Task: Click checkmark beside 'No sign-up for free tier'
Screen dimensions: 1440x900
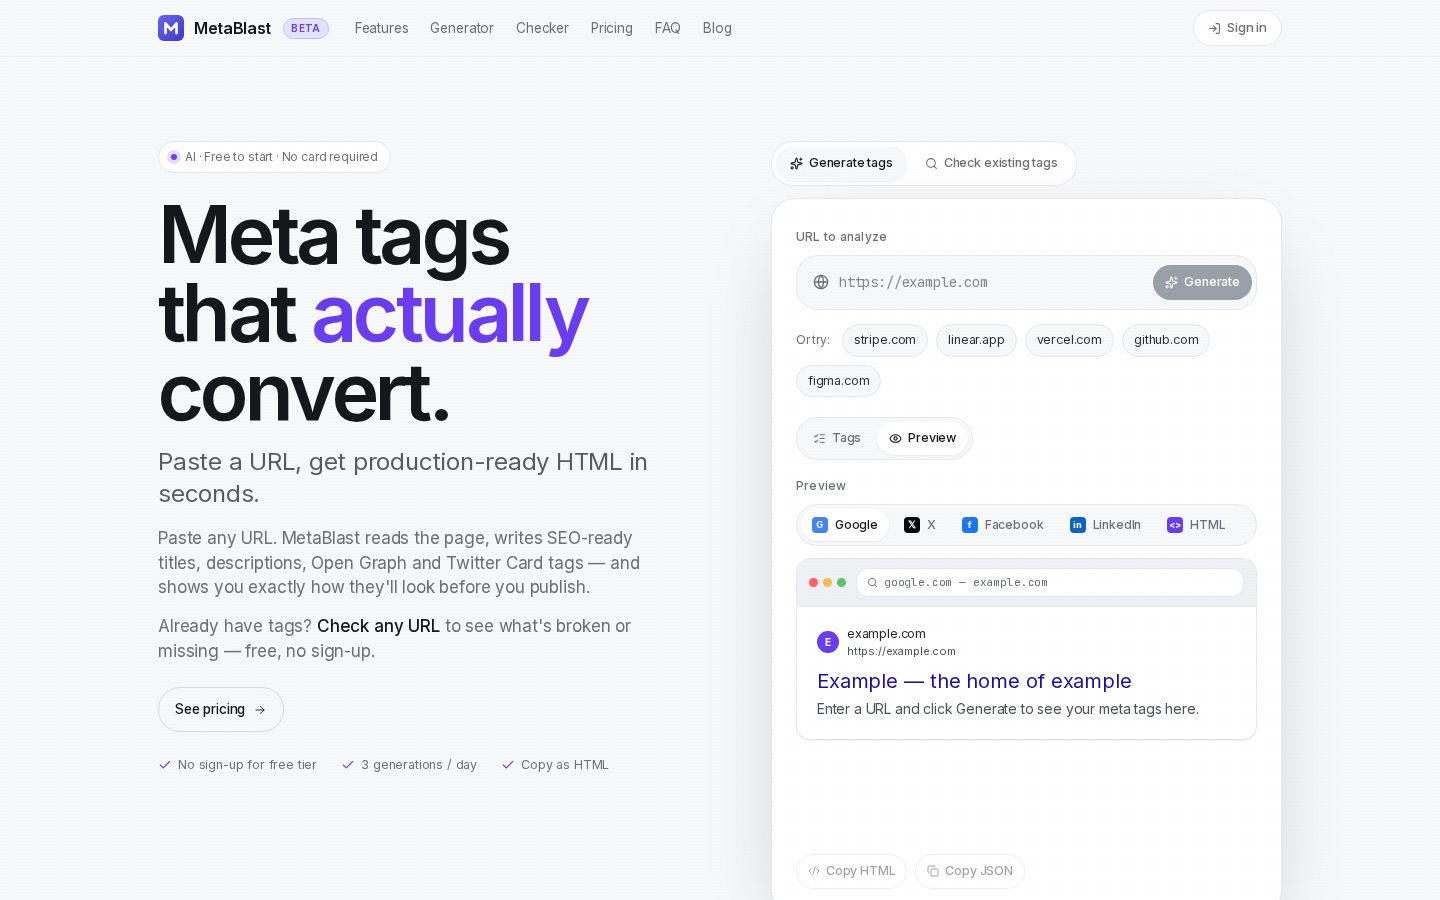Action: click(x=165, y=765)
